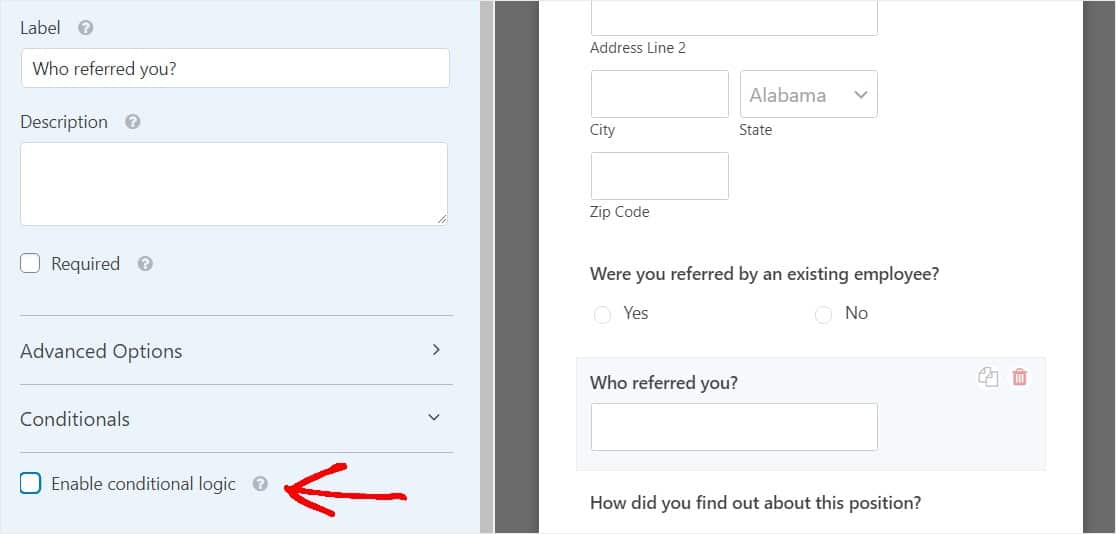Click the help icon beside Description
This screenshot has width=1116, height=534.
[132, 122]
